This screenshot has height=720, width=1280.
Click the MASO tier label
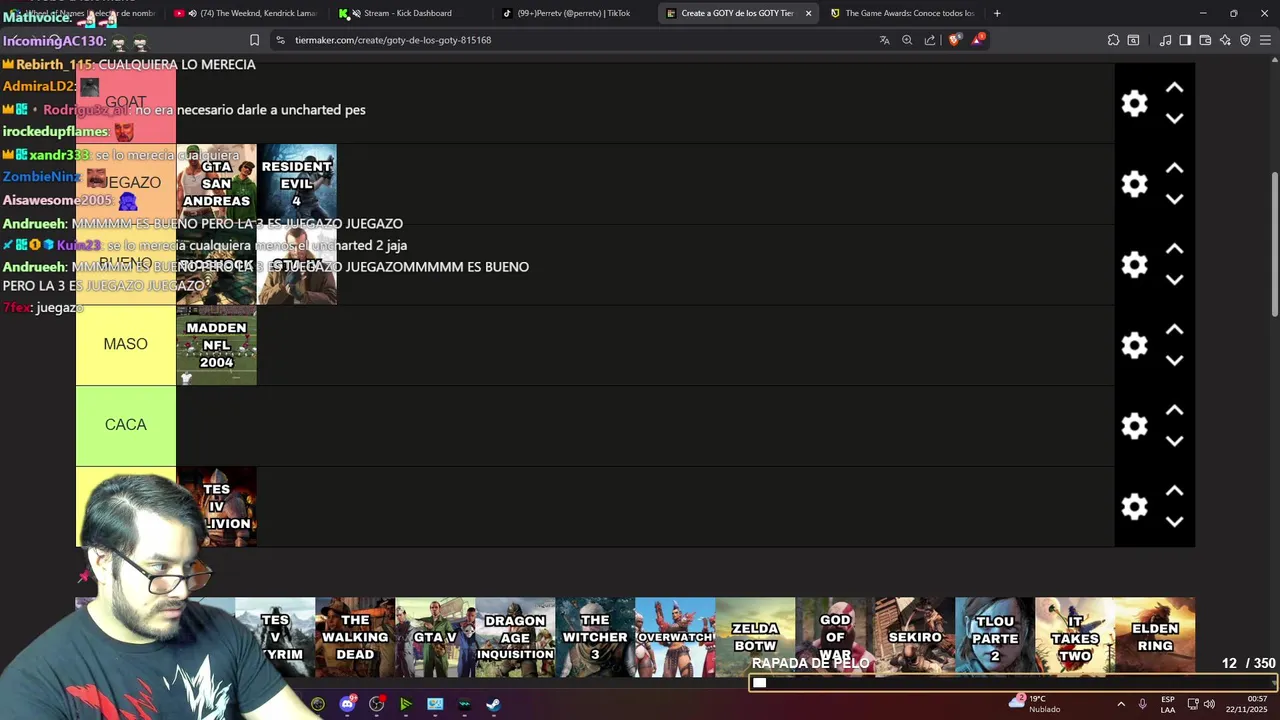coord(126,345)
